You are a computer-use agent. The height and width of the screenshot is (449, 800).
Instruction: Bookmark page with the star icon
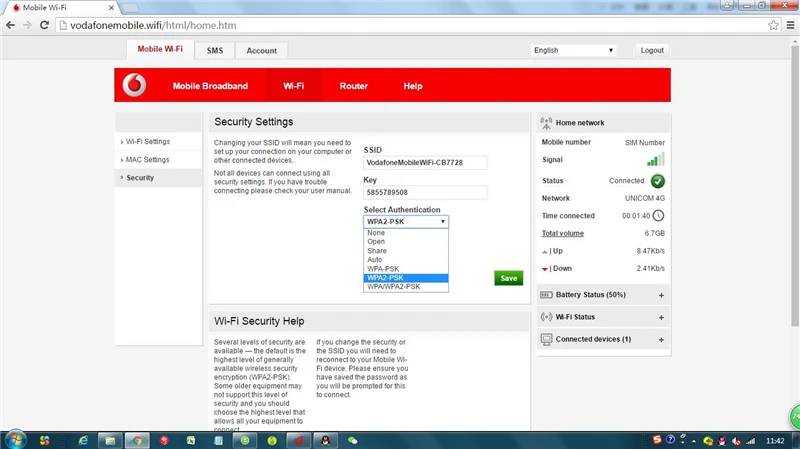(x=773, y=25)
